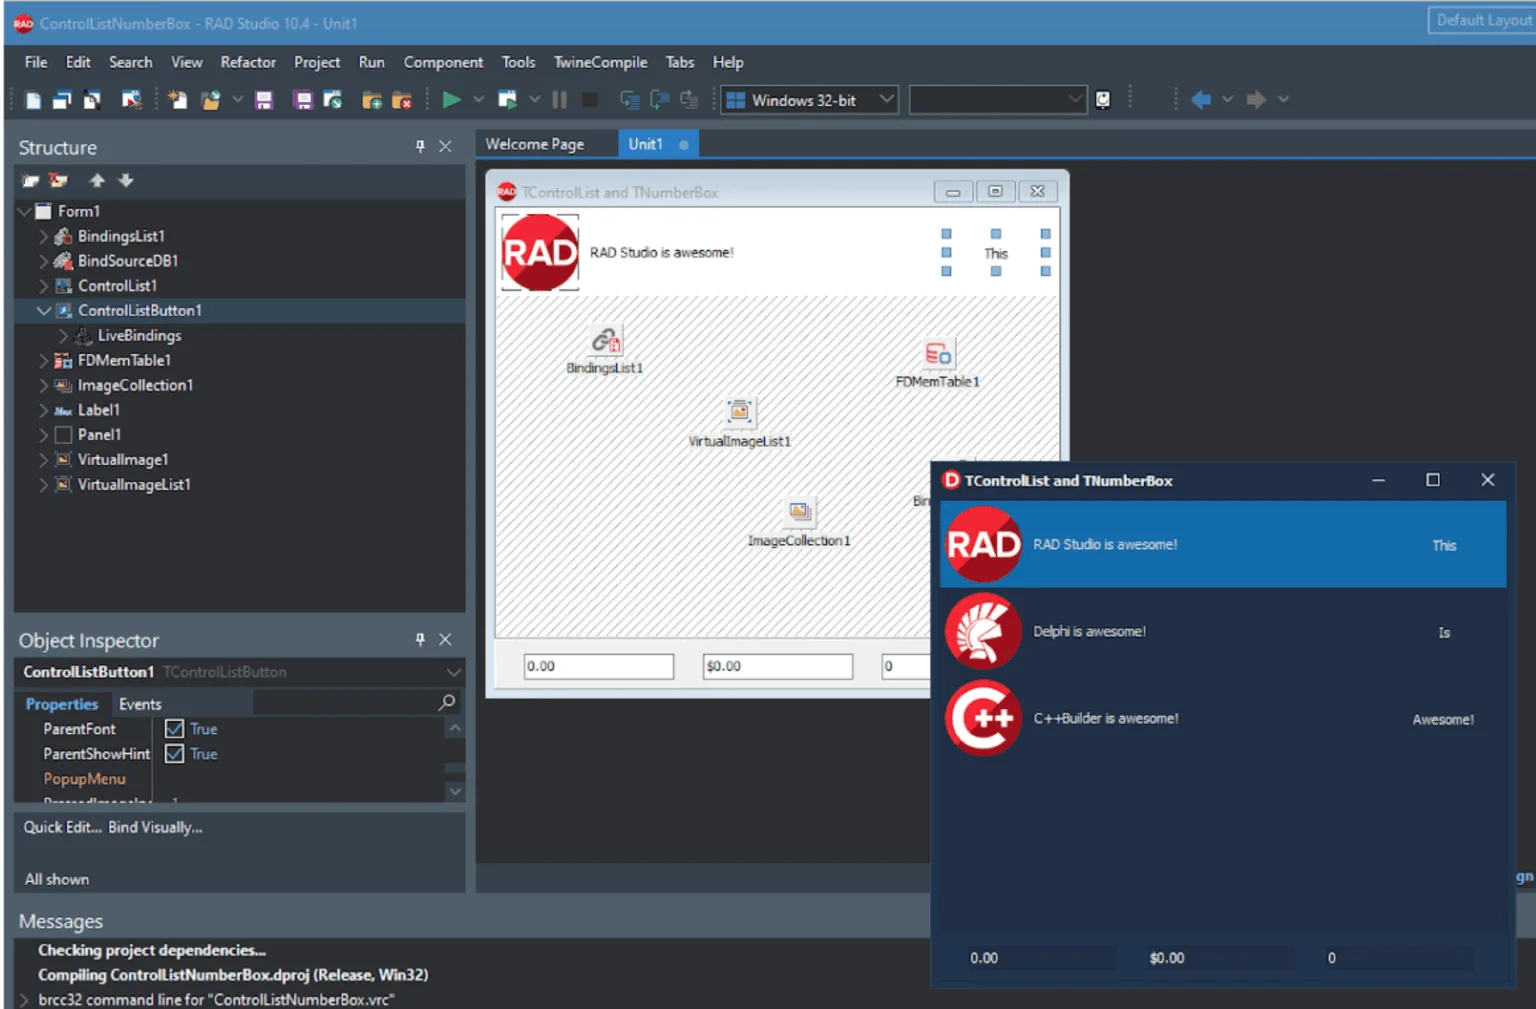1536x1009 pixels.
Task: Click the star-marked New items toolbar icon
Action: pos(178,100)
